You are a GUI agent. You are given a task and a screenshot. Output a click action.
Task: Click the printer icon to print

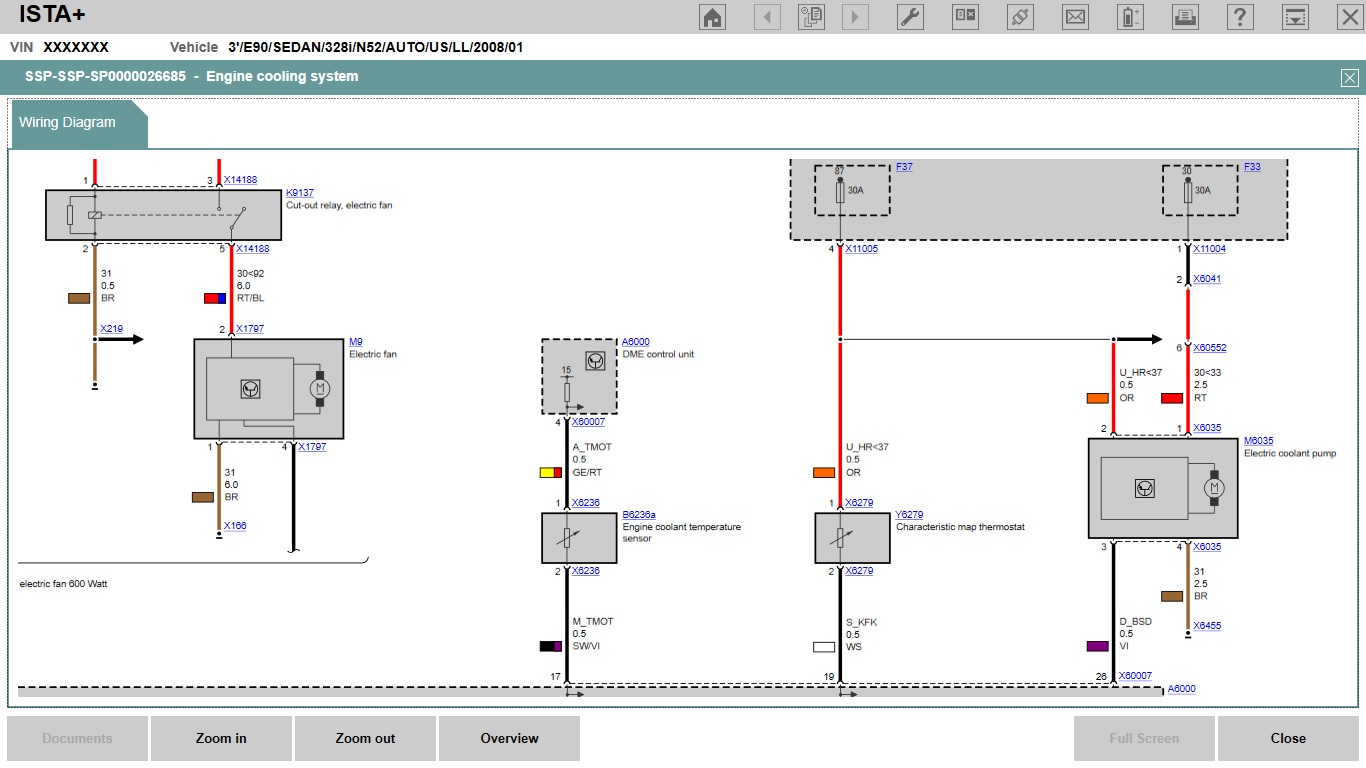pyautogui.click(x=1185, y=17)
